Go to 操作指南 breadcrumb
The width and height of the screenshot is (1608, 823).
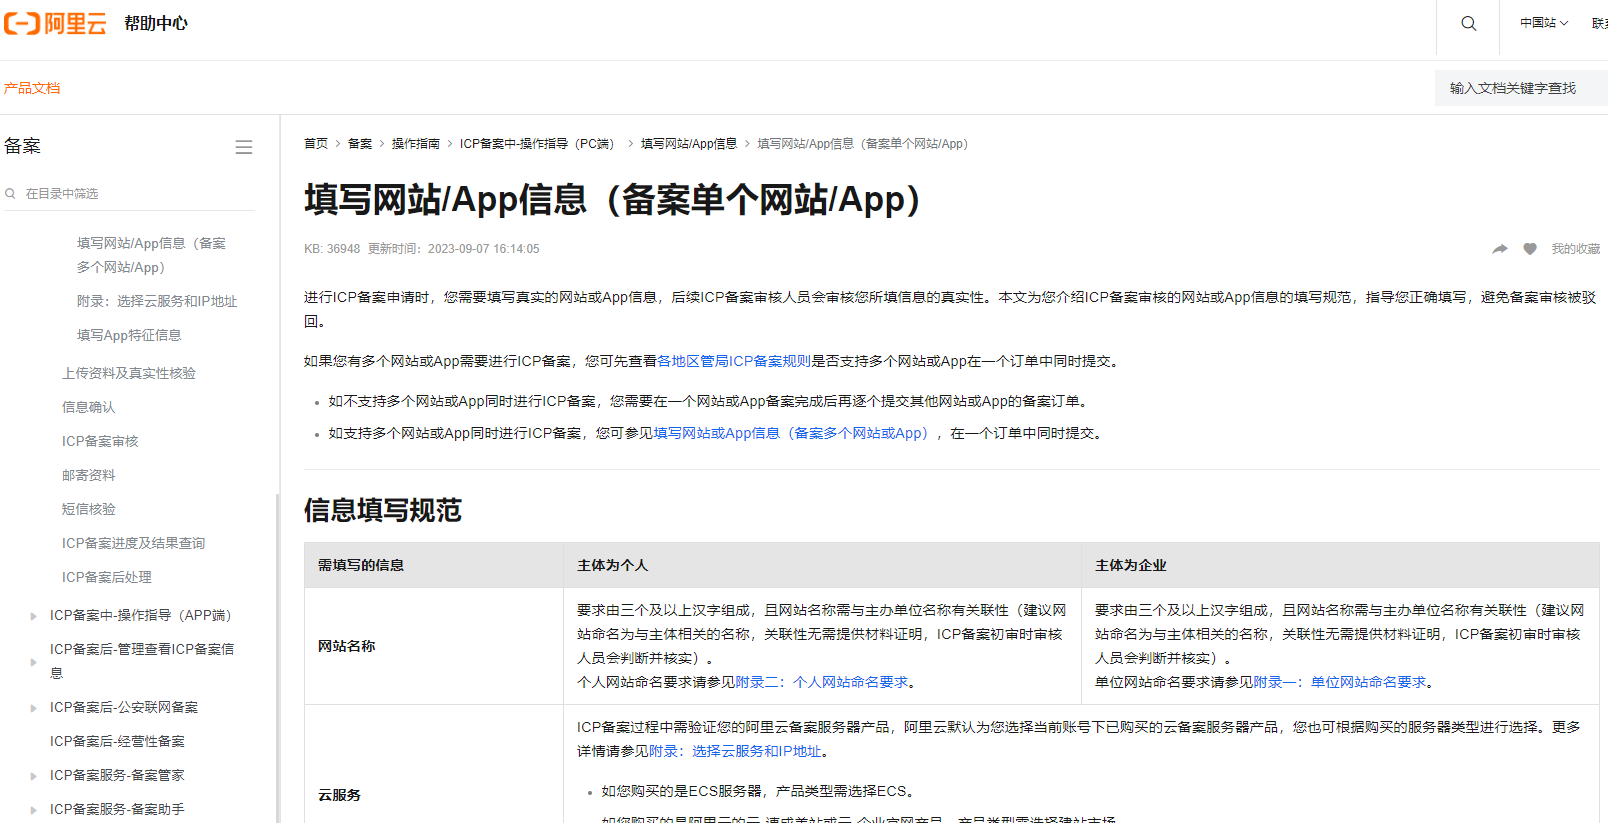coord(416,144)
